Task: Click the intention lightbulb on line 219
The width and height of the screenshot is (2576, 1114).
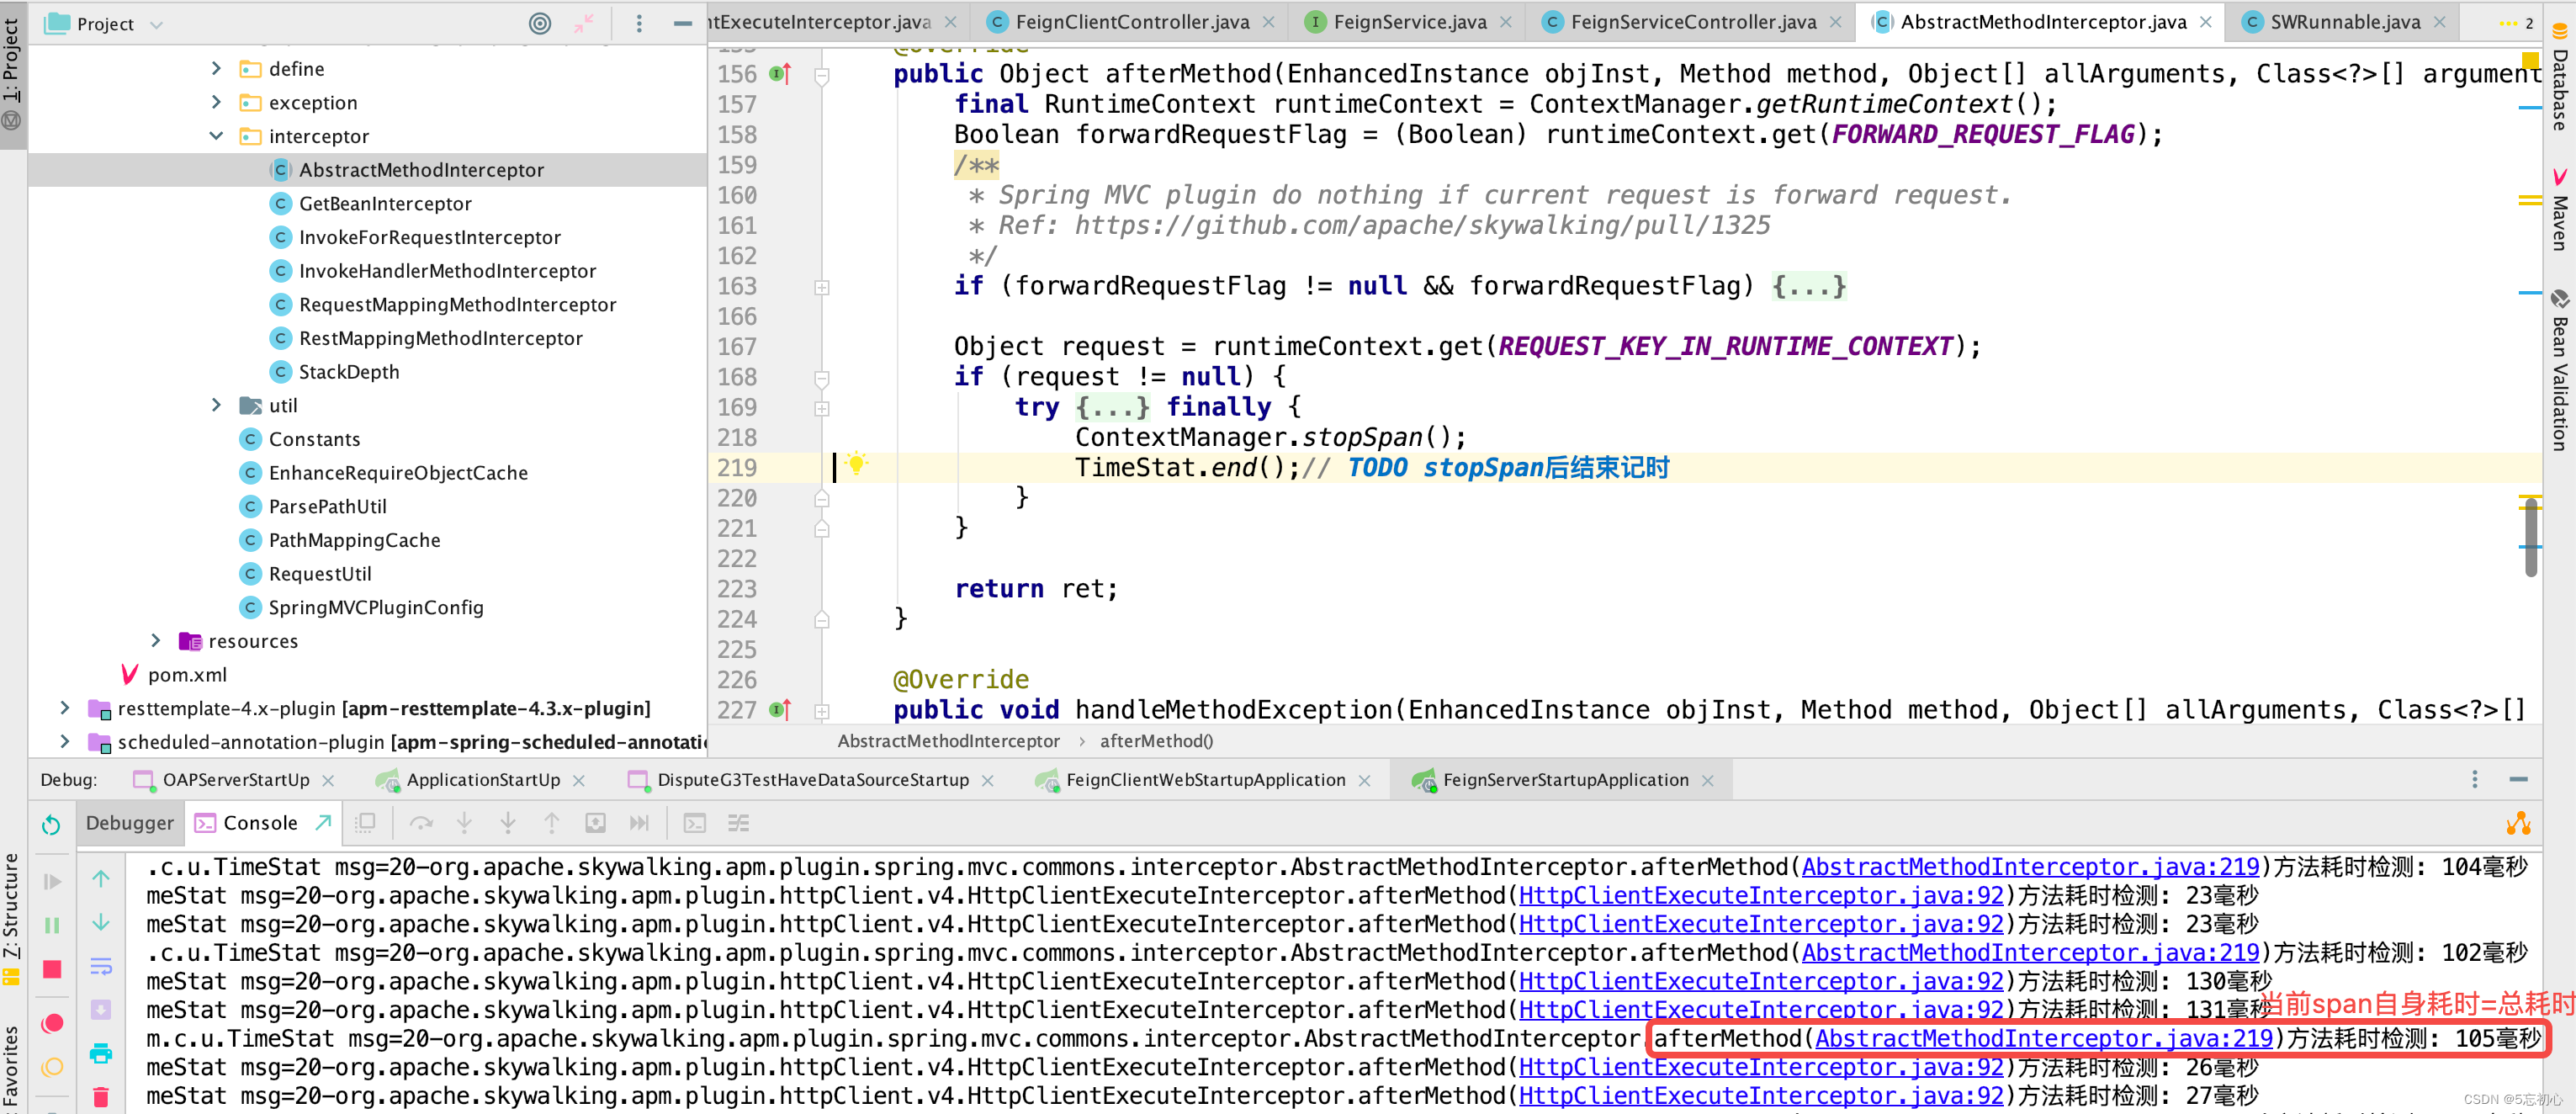Action: coord(856,464)
